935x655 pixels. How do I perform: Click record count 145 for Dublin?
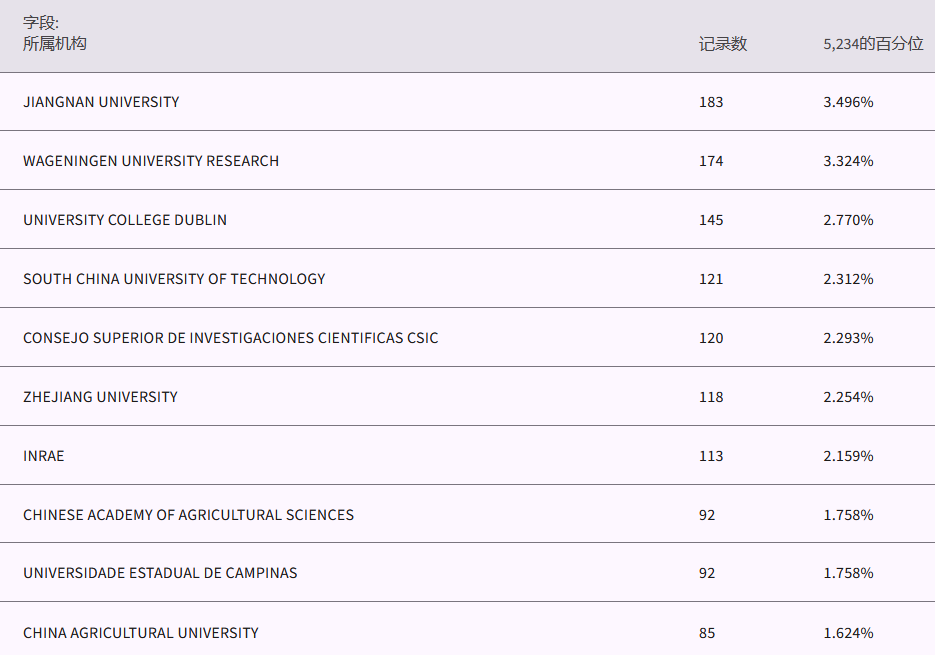(711, 220)
